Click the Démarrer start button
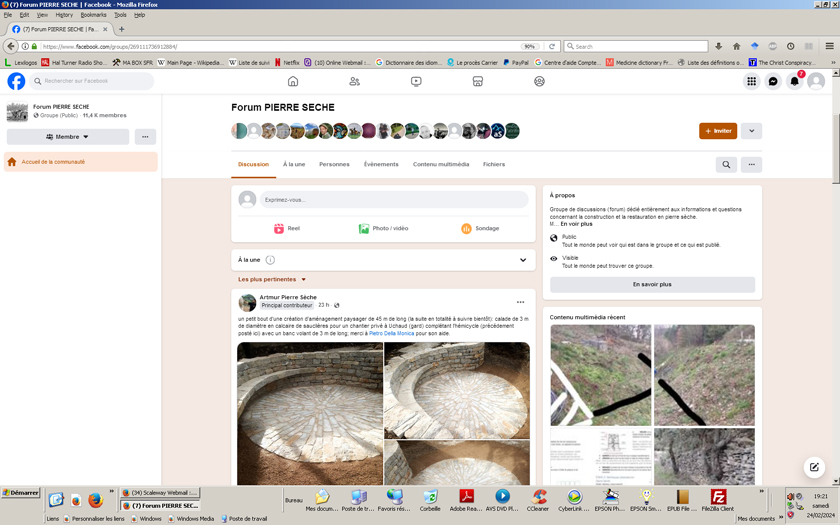Image resolution: width=840 pixels, height=525 pixels. pos(21,492)
